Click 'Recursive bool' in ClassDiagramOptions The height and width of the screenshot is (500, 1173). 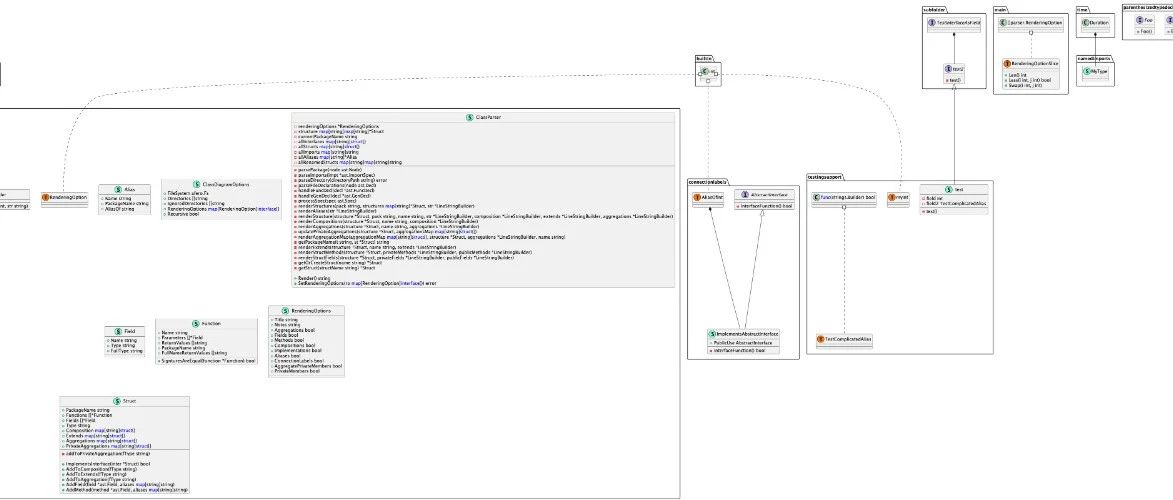183,213
